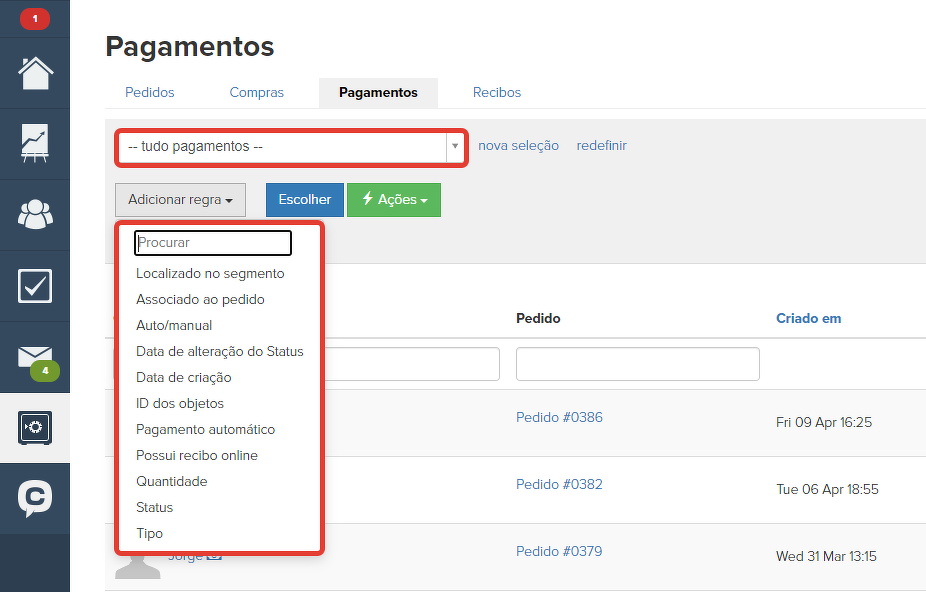Open the mail envelope icon in sidebar

(35, 356)
